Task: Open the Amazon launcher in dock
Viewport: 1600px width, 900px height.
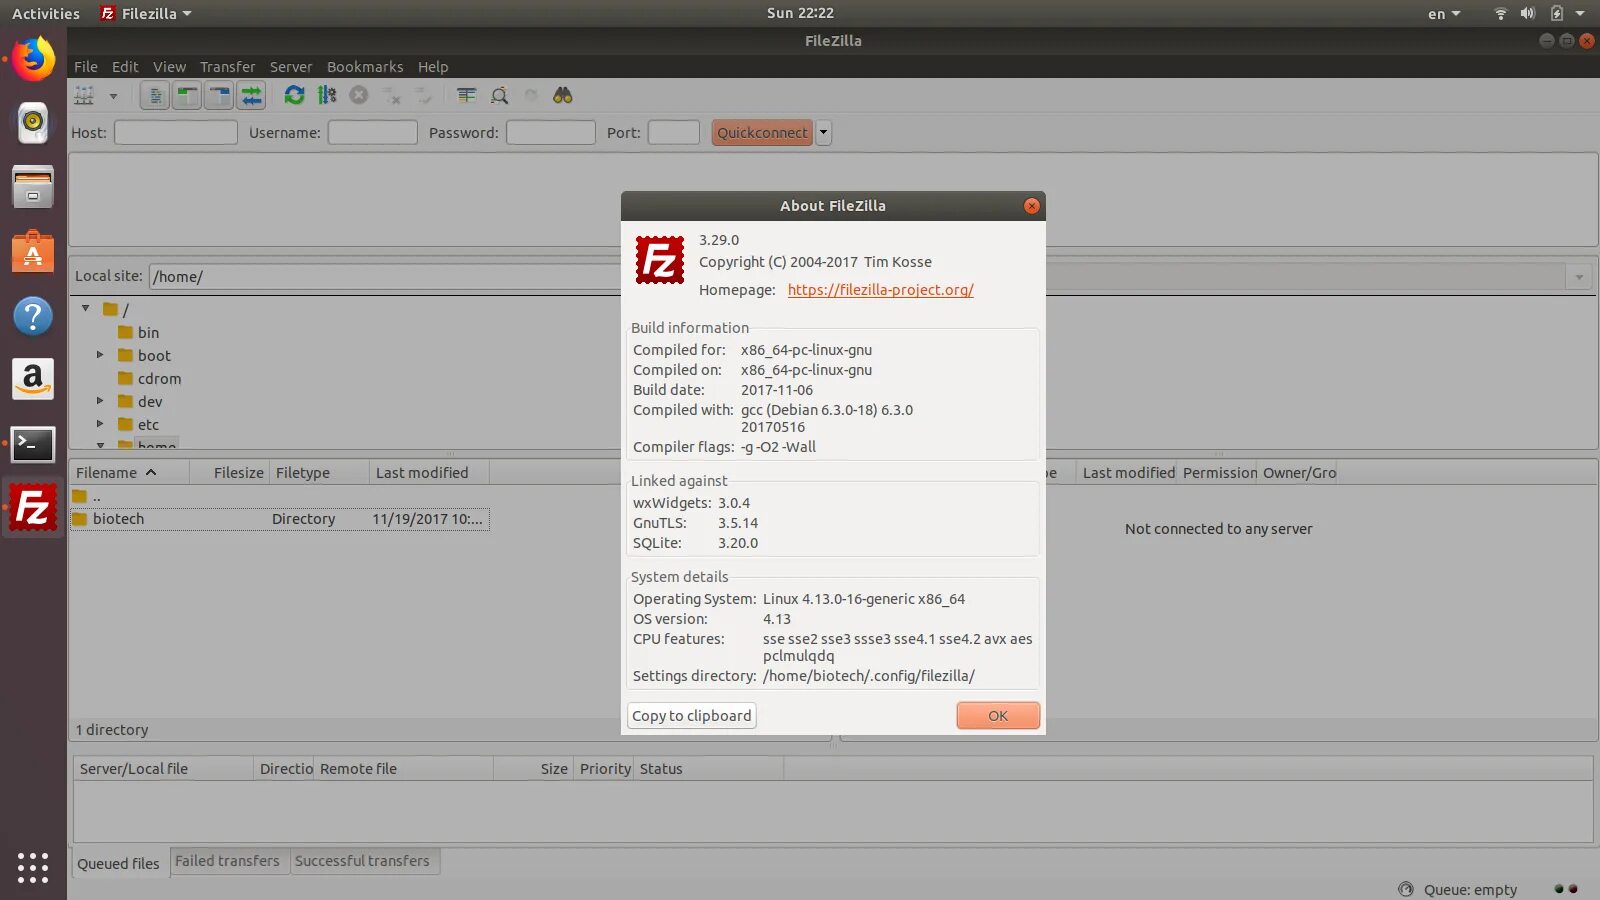Action: (x=33, y=379)
